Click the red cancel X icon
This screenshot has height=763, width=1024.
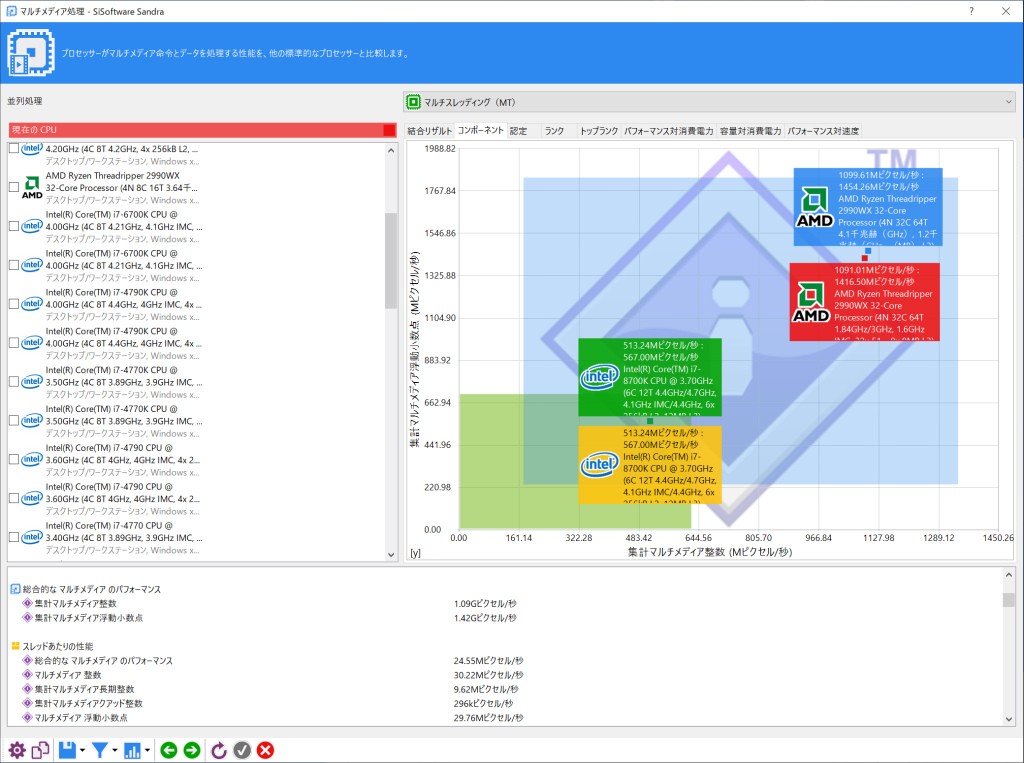(x=266, y=750)
